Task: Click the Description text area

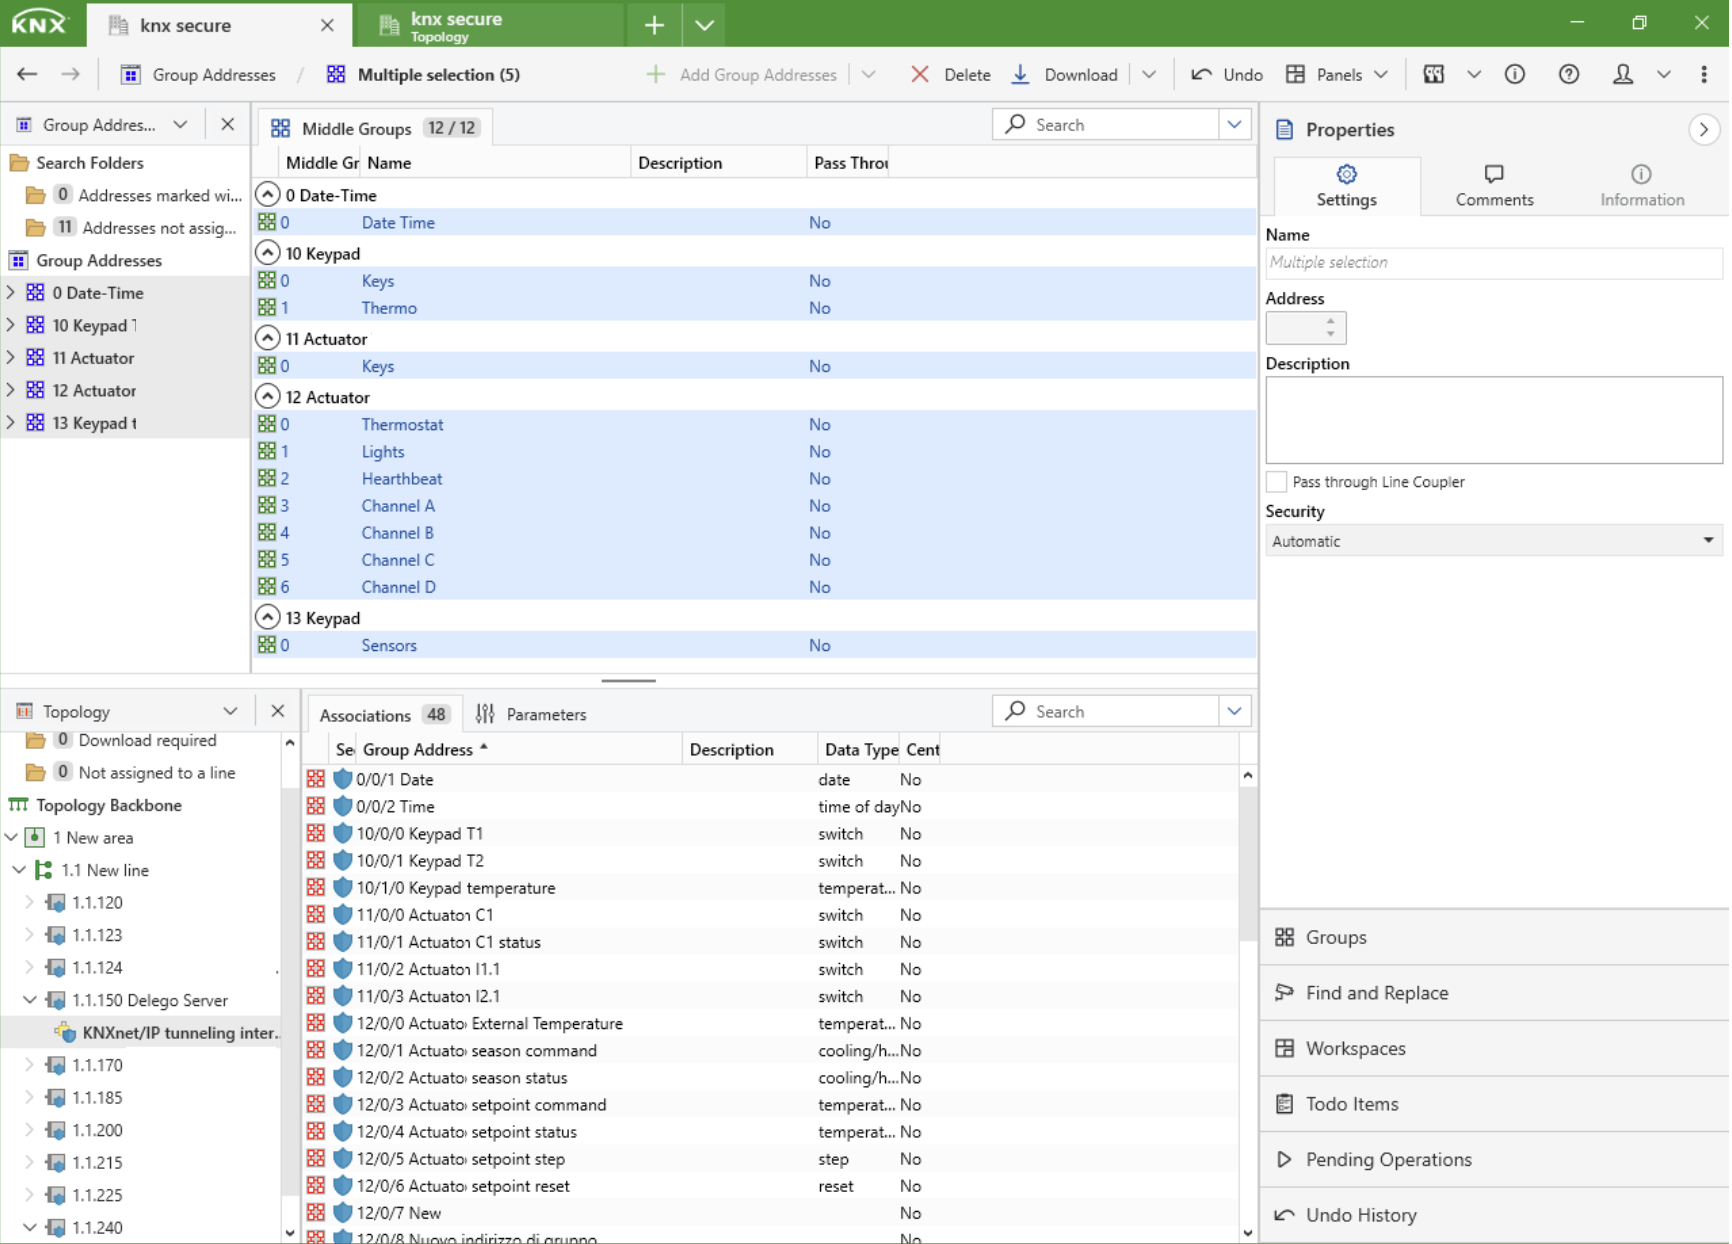Action: (1494, 420)
